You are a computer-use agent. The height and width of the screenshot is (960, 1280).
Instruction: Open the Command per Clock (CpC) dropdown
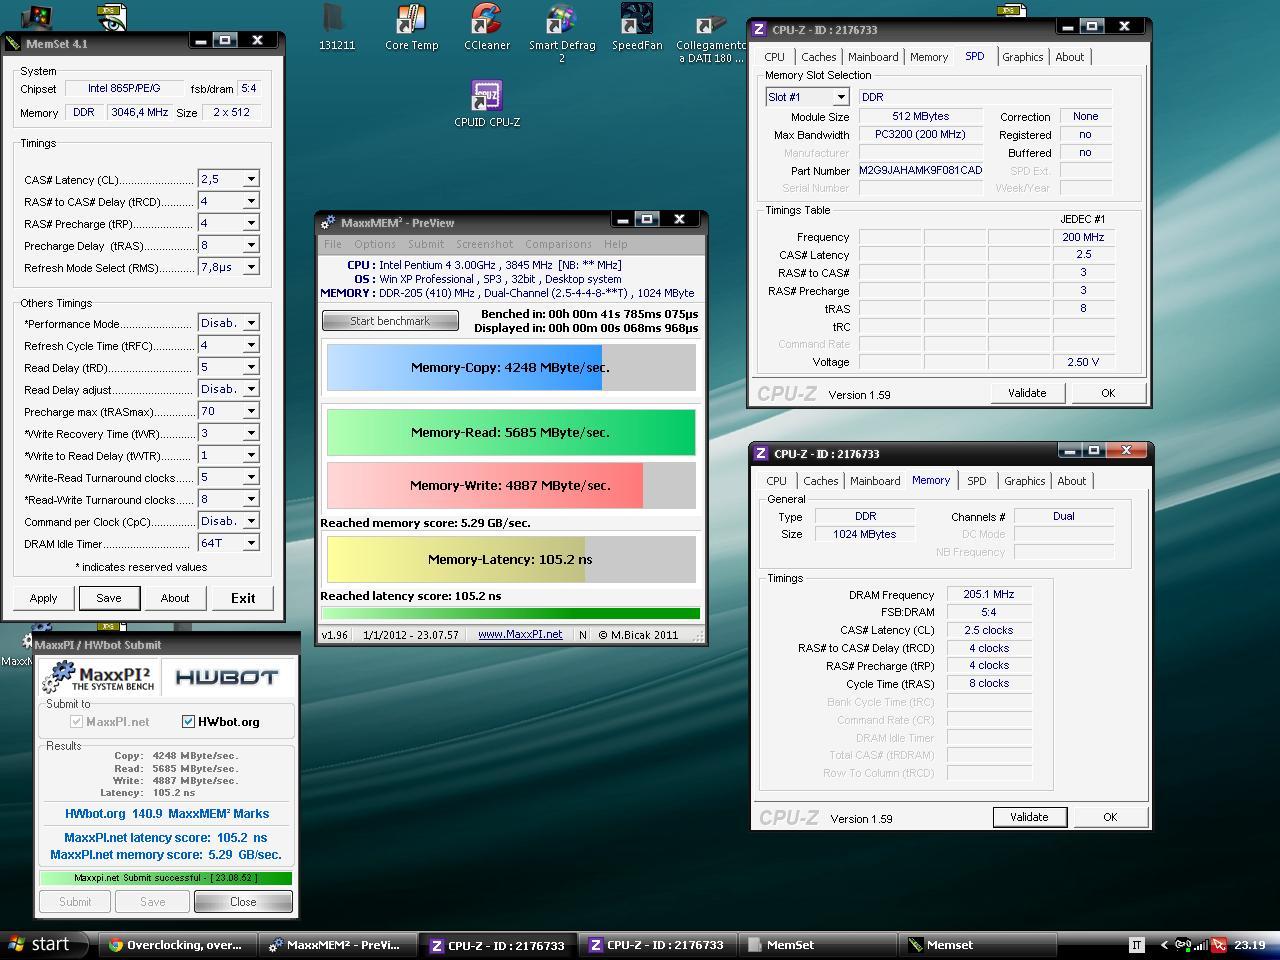pyautogui.click(x=251, y=521)
